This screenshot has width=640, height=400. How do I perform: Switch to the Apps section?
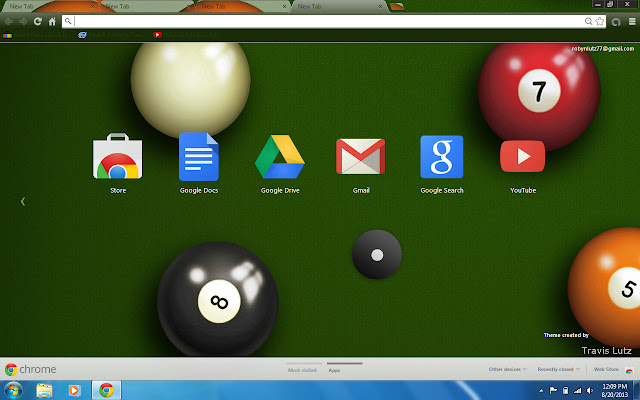pos(334,370)
